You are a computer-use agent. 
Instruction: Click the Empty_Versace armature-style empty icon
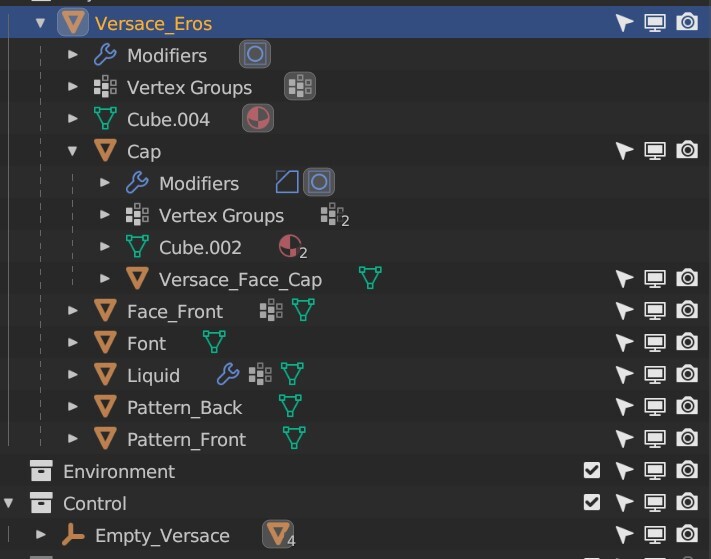coord(73,535)
